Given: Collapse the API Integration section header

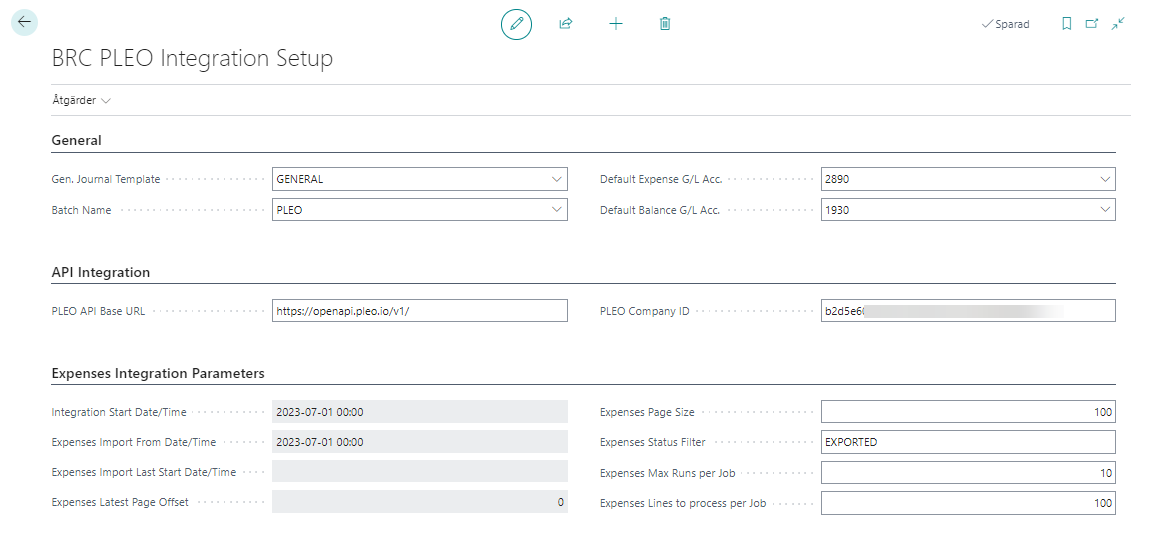Looking at the screenshot, I should pos(100,272).
